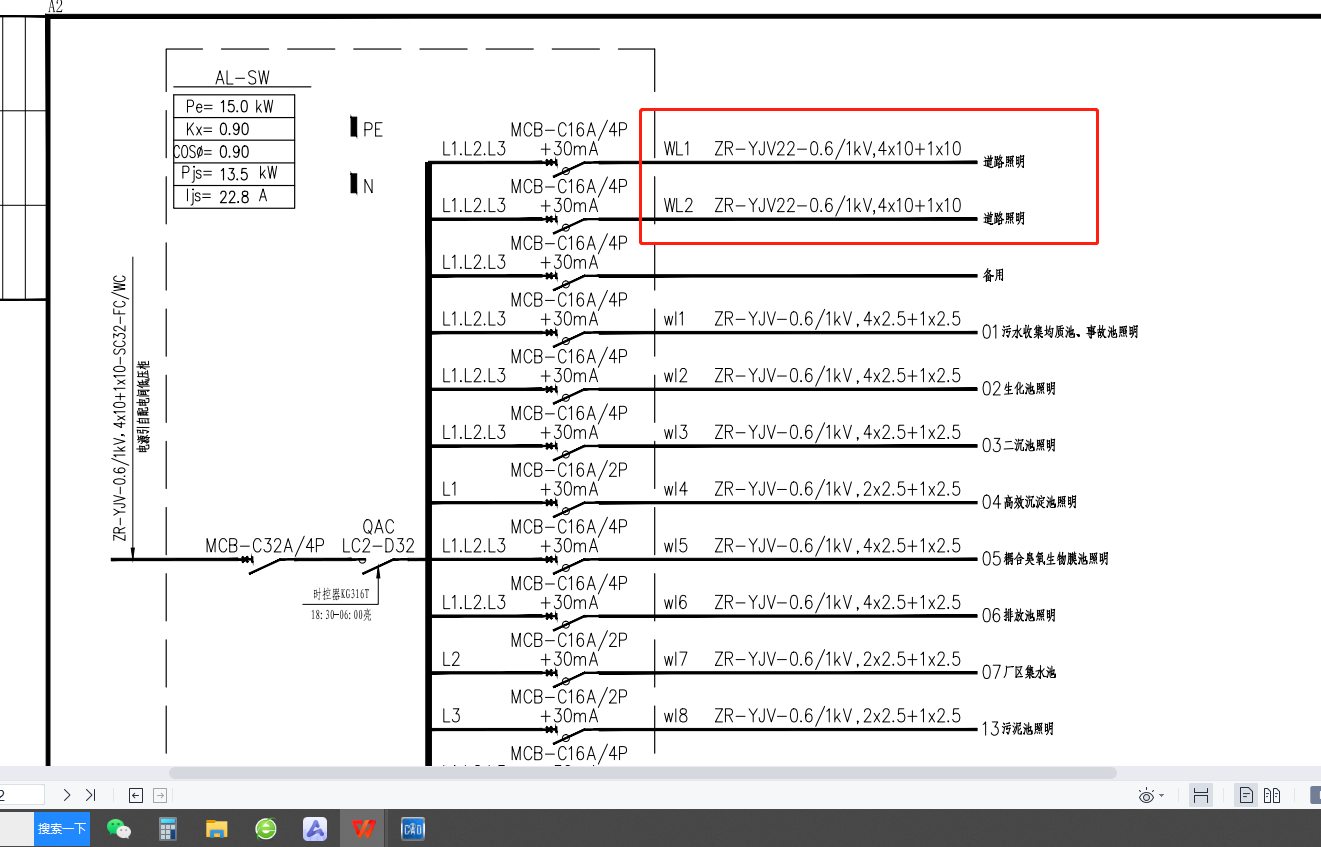Click the vertical incoming cable ZR-YJV label
This screenshot has width=1321, height=847.
pos(120,408)
